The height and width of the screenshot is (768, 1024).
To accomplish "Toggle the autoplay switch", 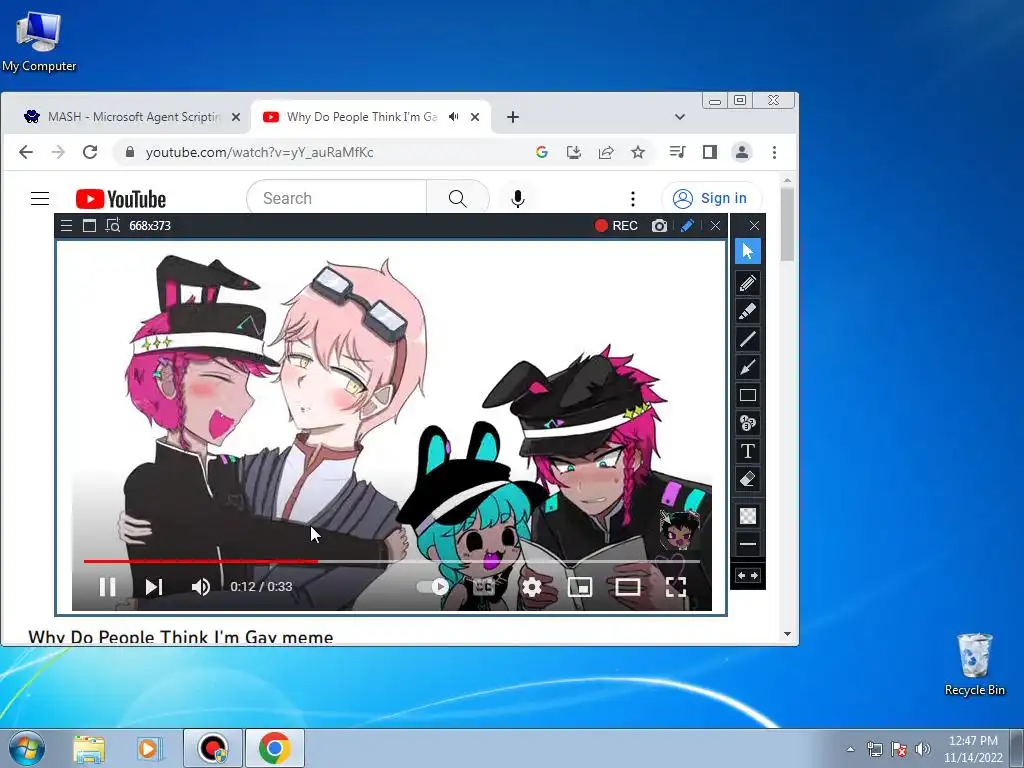I will click(433, 586).
